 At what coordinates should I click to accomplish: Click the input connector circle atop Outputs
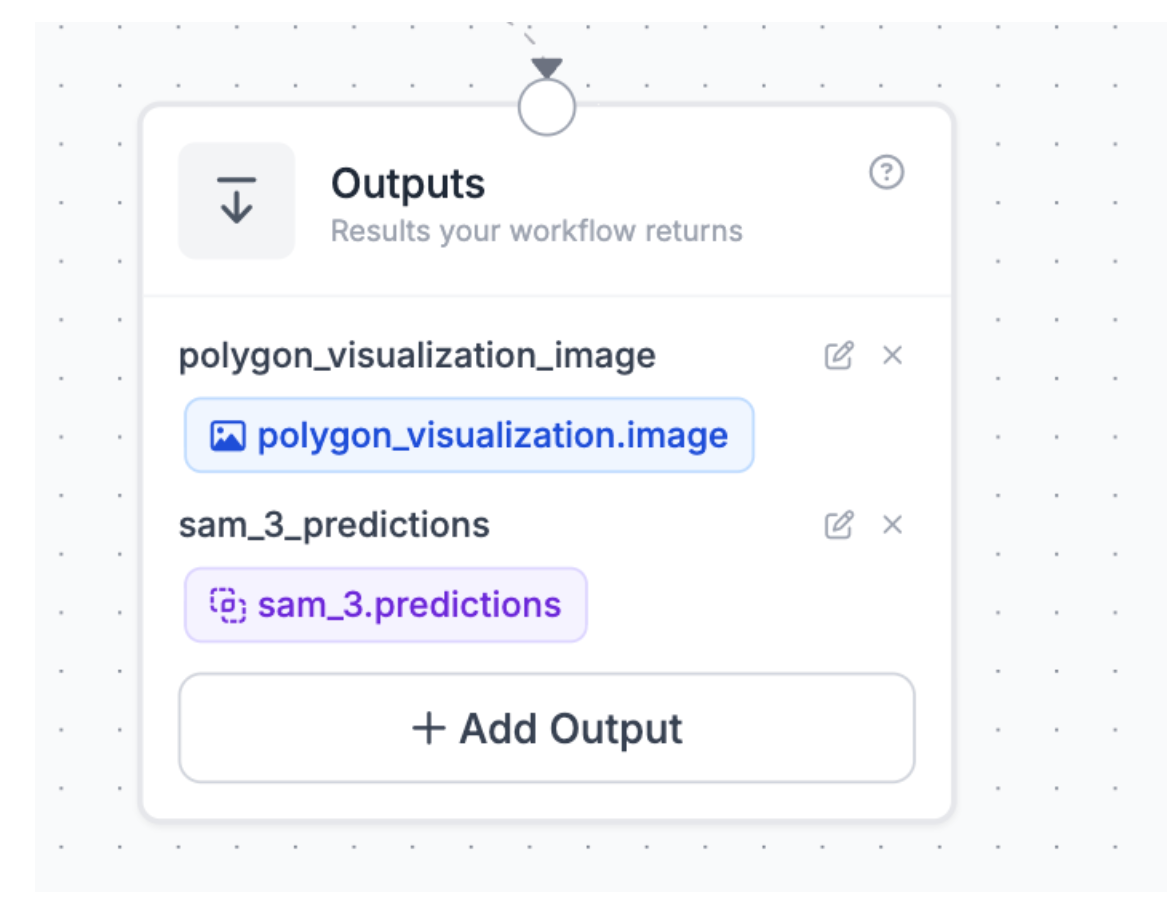pos(547,107)
